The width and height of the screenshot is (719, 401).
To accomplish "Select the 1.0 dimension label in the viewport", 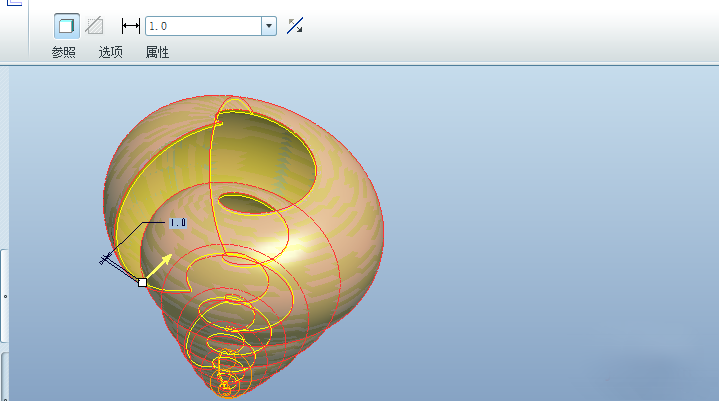I will click(178, 222).
